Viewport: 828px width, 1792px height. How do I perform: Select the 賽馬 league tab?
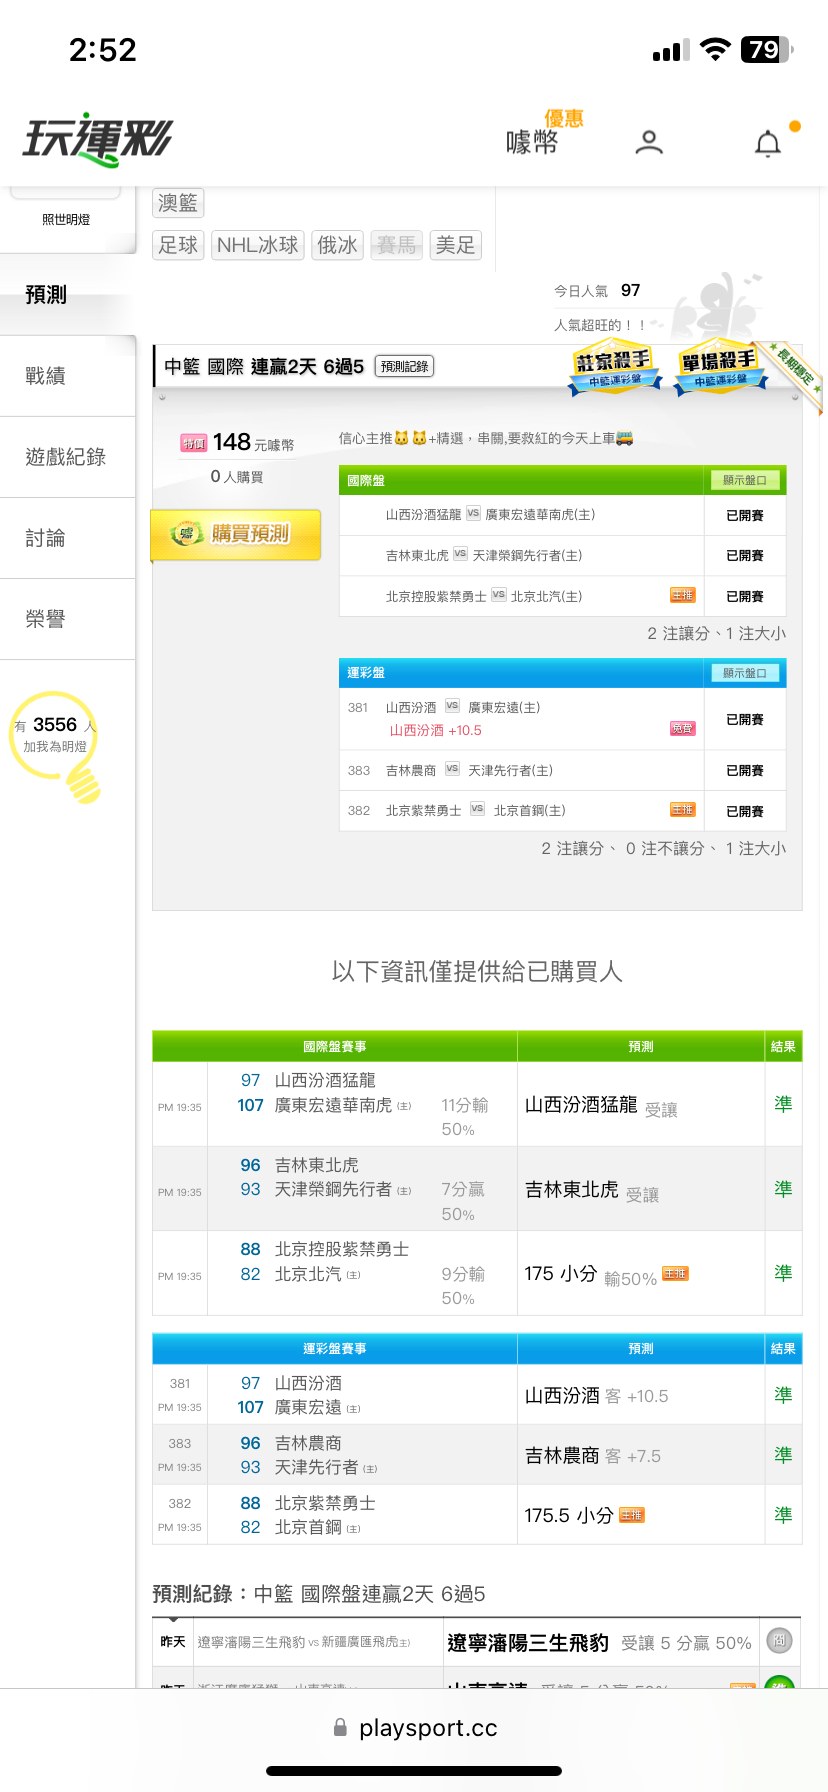coord(397,245)
